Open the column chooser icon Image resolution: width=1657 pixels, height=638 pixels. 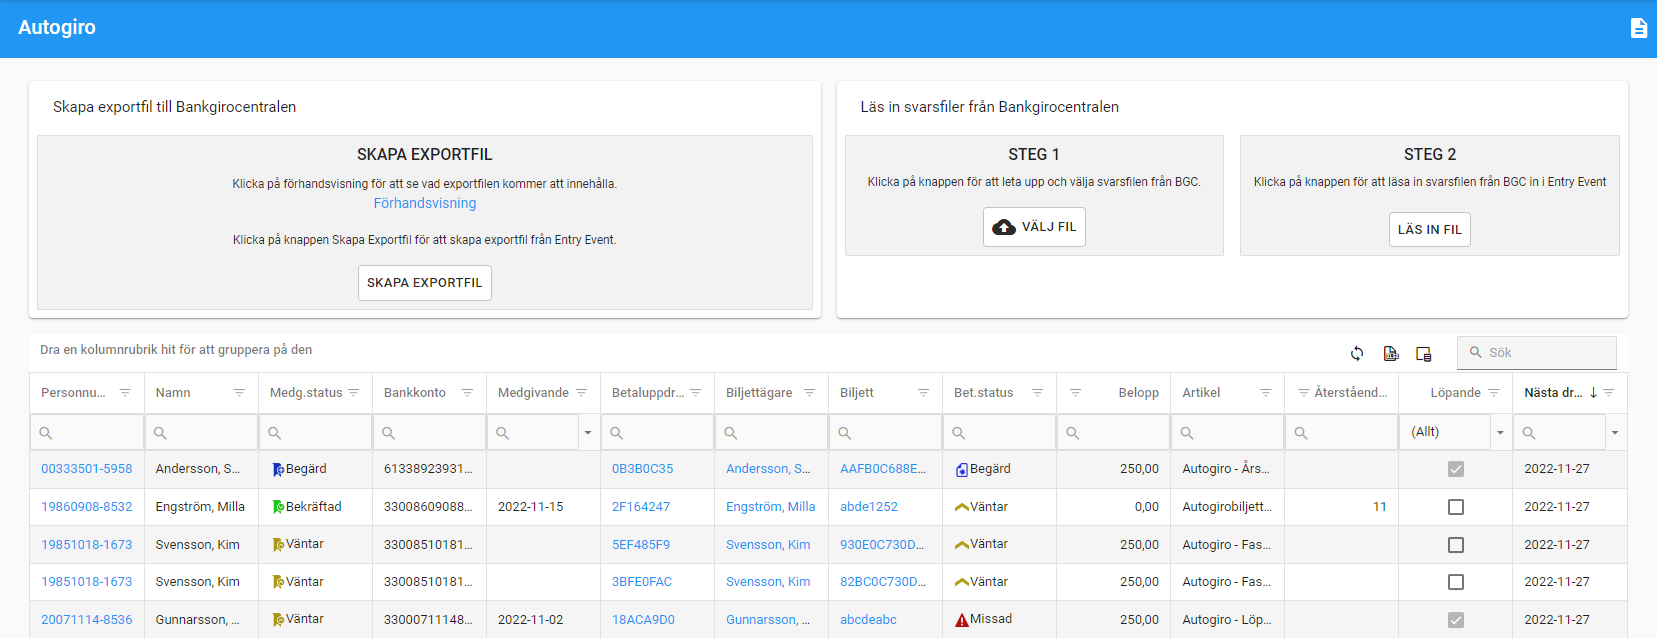(x=1424, y=353)
